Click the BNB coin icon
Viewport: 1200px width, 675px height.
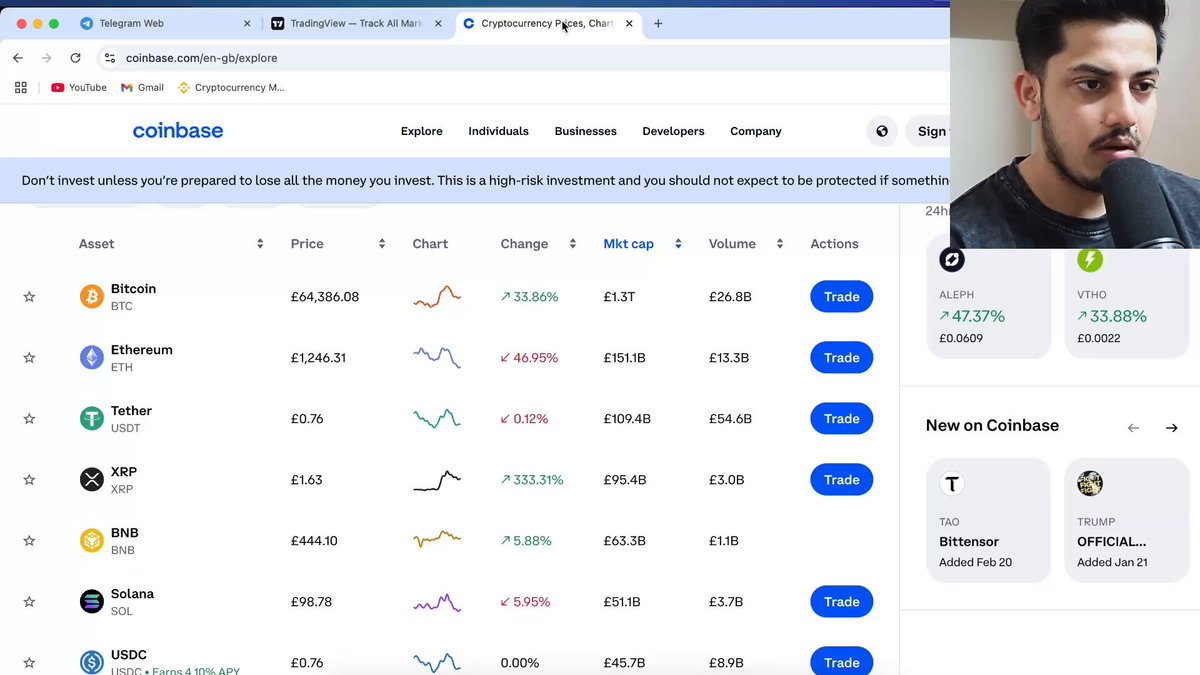click(x=92, y=541)
